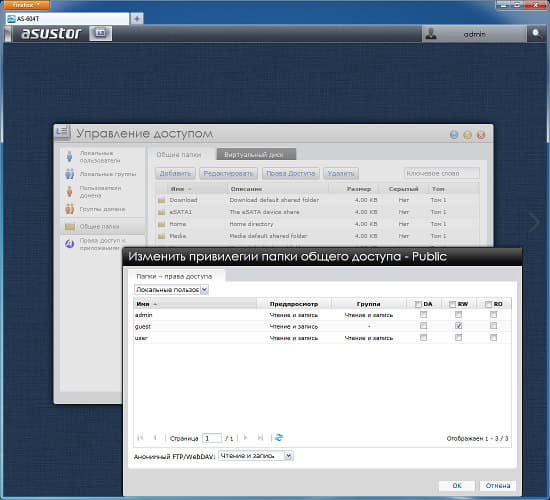This screenshot has height=500, width=550.
Task: Select the user row name
Action: pyautogui.click(x=141, y=338)
